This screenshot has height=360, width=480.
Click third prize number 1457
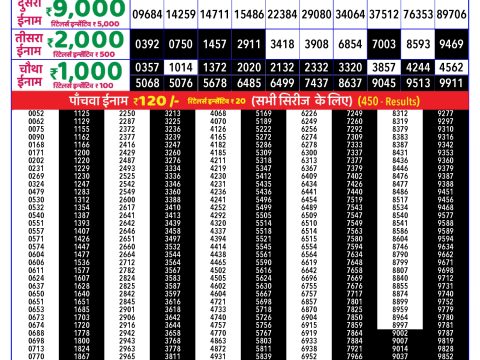point(215,44)
